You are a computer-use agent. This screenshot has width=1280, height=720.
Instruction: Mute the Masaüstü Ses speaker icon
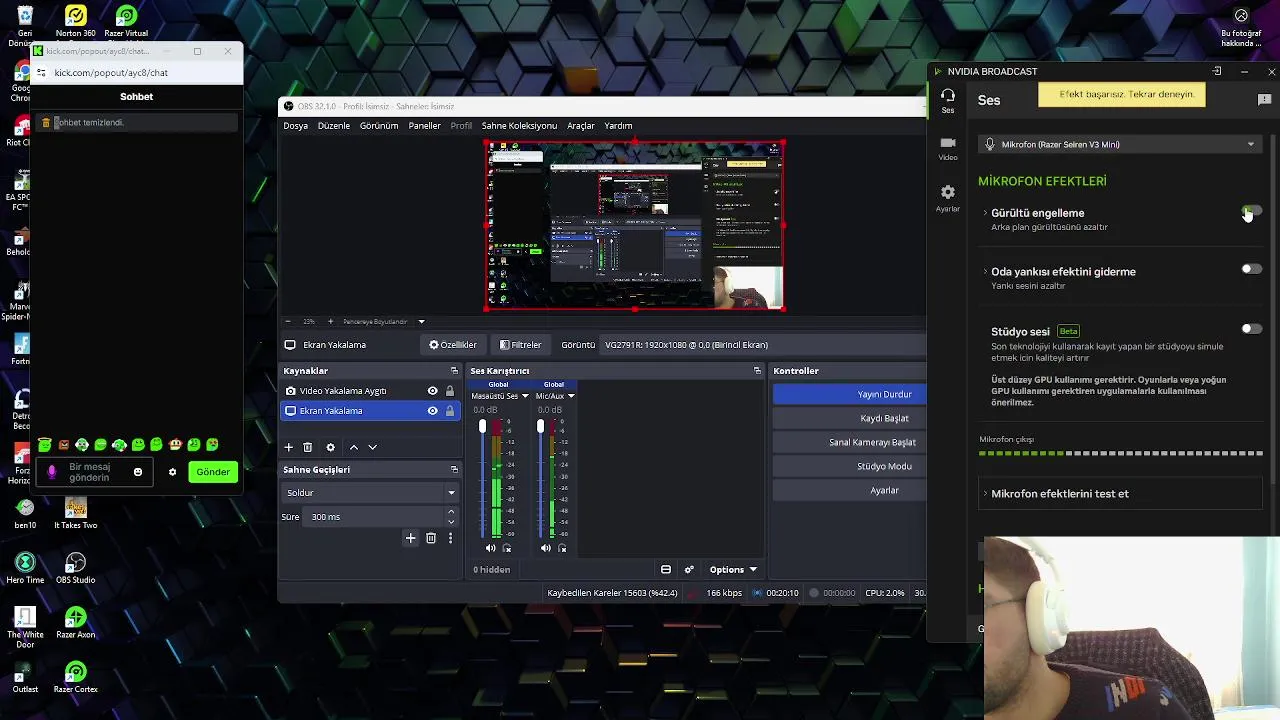pos(490,548)
